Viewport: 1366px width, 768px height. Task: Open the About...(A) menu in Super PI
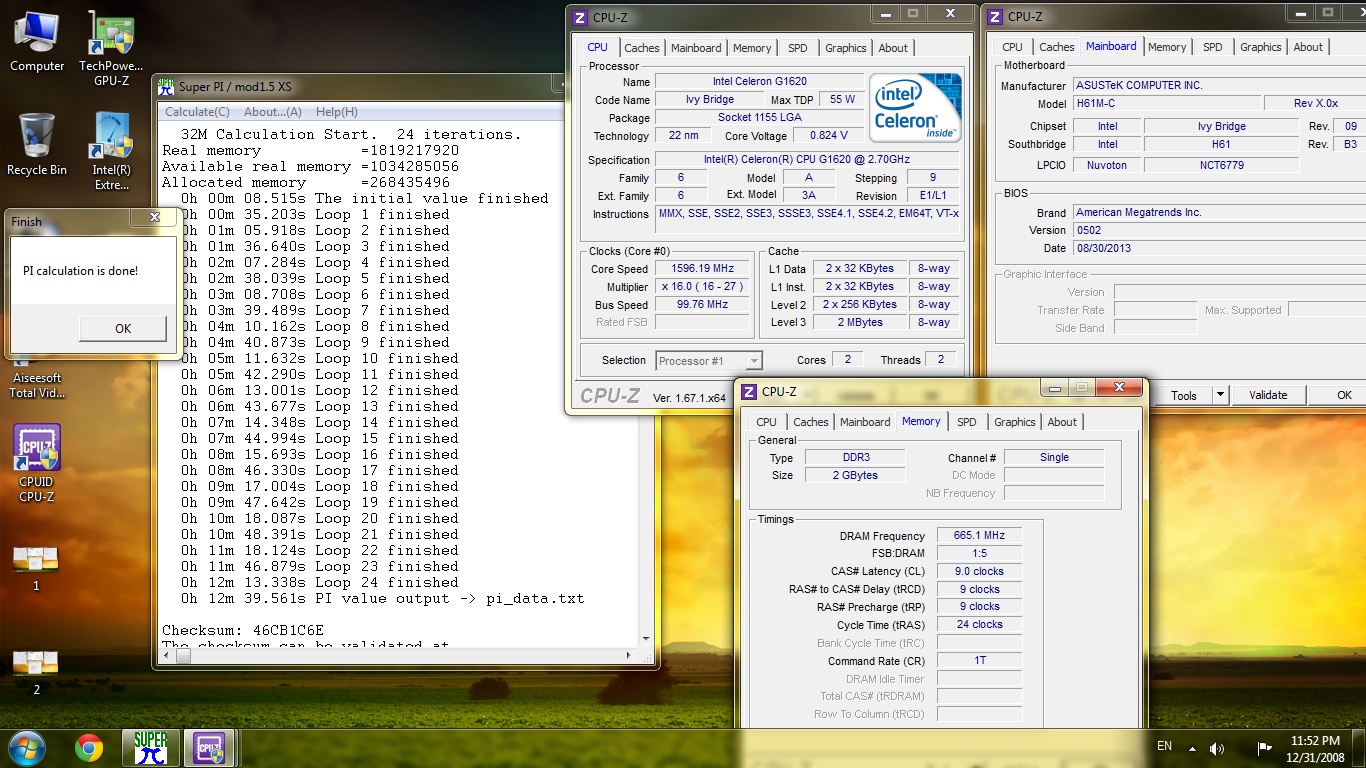point(273,112)
